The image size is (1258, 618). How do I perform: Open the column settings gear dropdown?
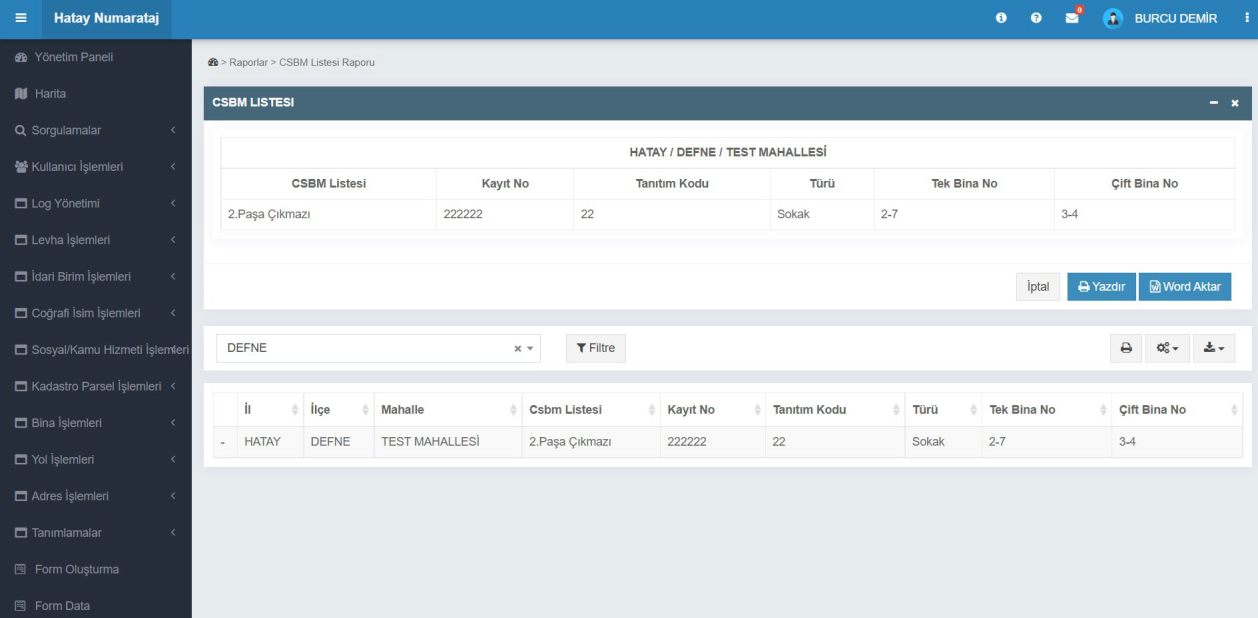pyautogui.click(x=1167, y=348)
